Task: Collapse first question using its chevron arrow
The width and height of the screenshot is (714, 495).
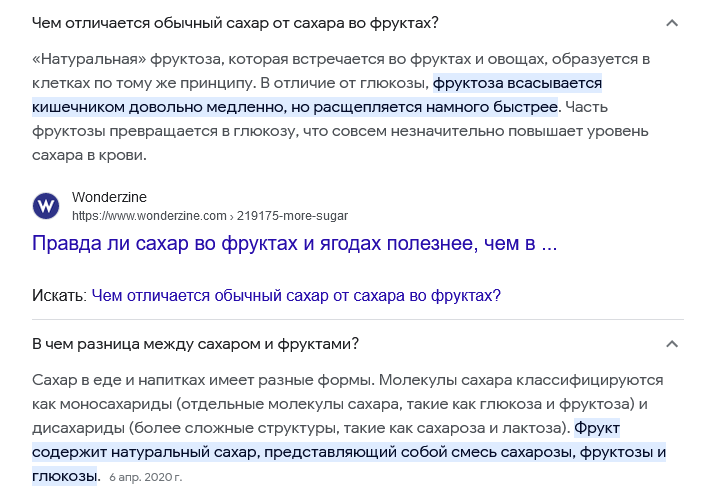Action: click(x=672, y=23)
